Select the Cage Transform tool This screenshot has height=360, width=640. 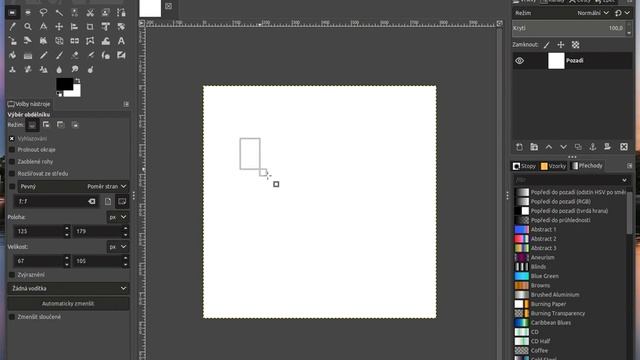click(x=90, y=41)
